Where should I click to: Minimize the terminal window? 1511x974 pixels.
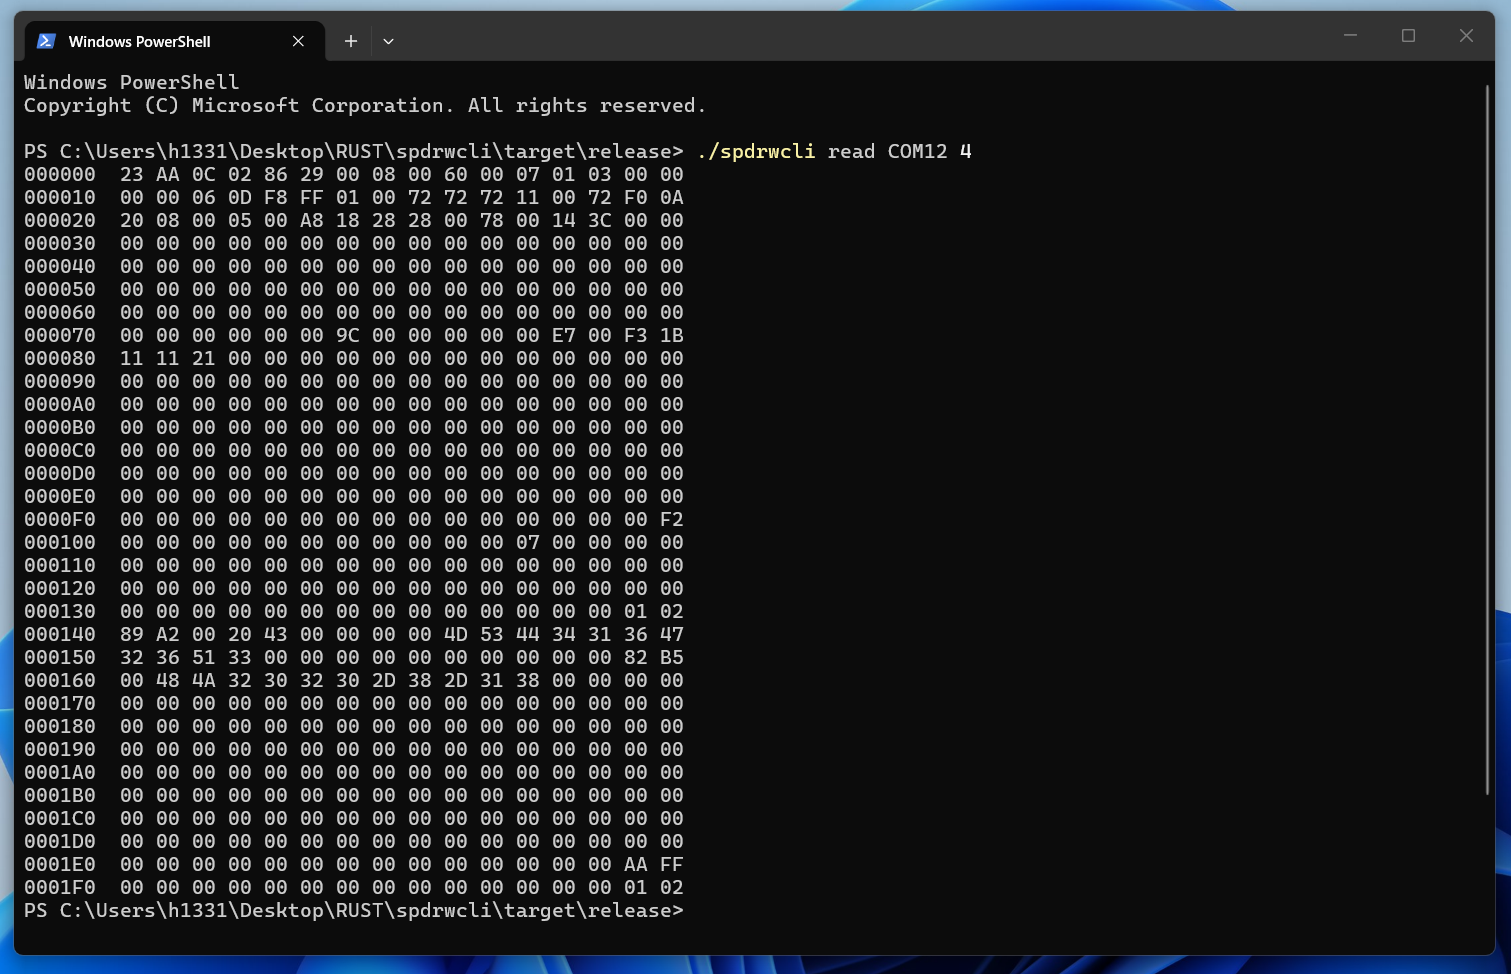(1350, 36)
